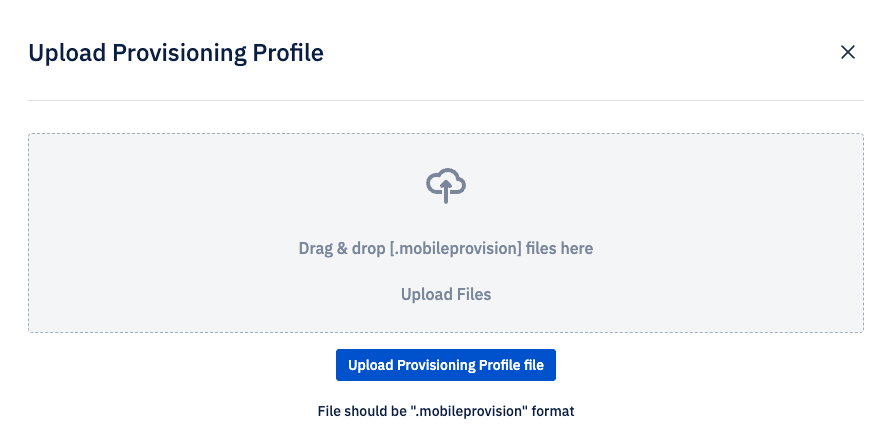Click the divider line below the dialog title

pyautogui.click(x=446, y=100)
